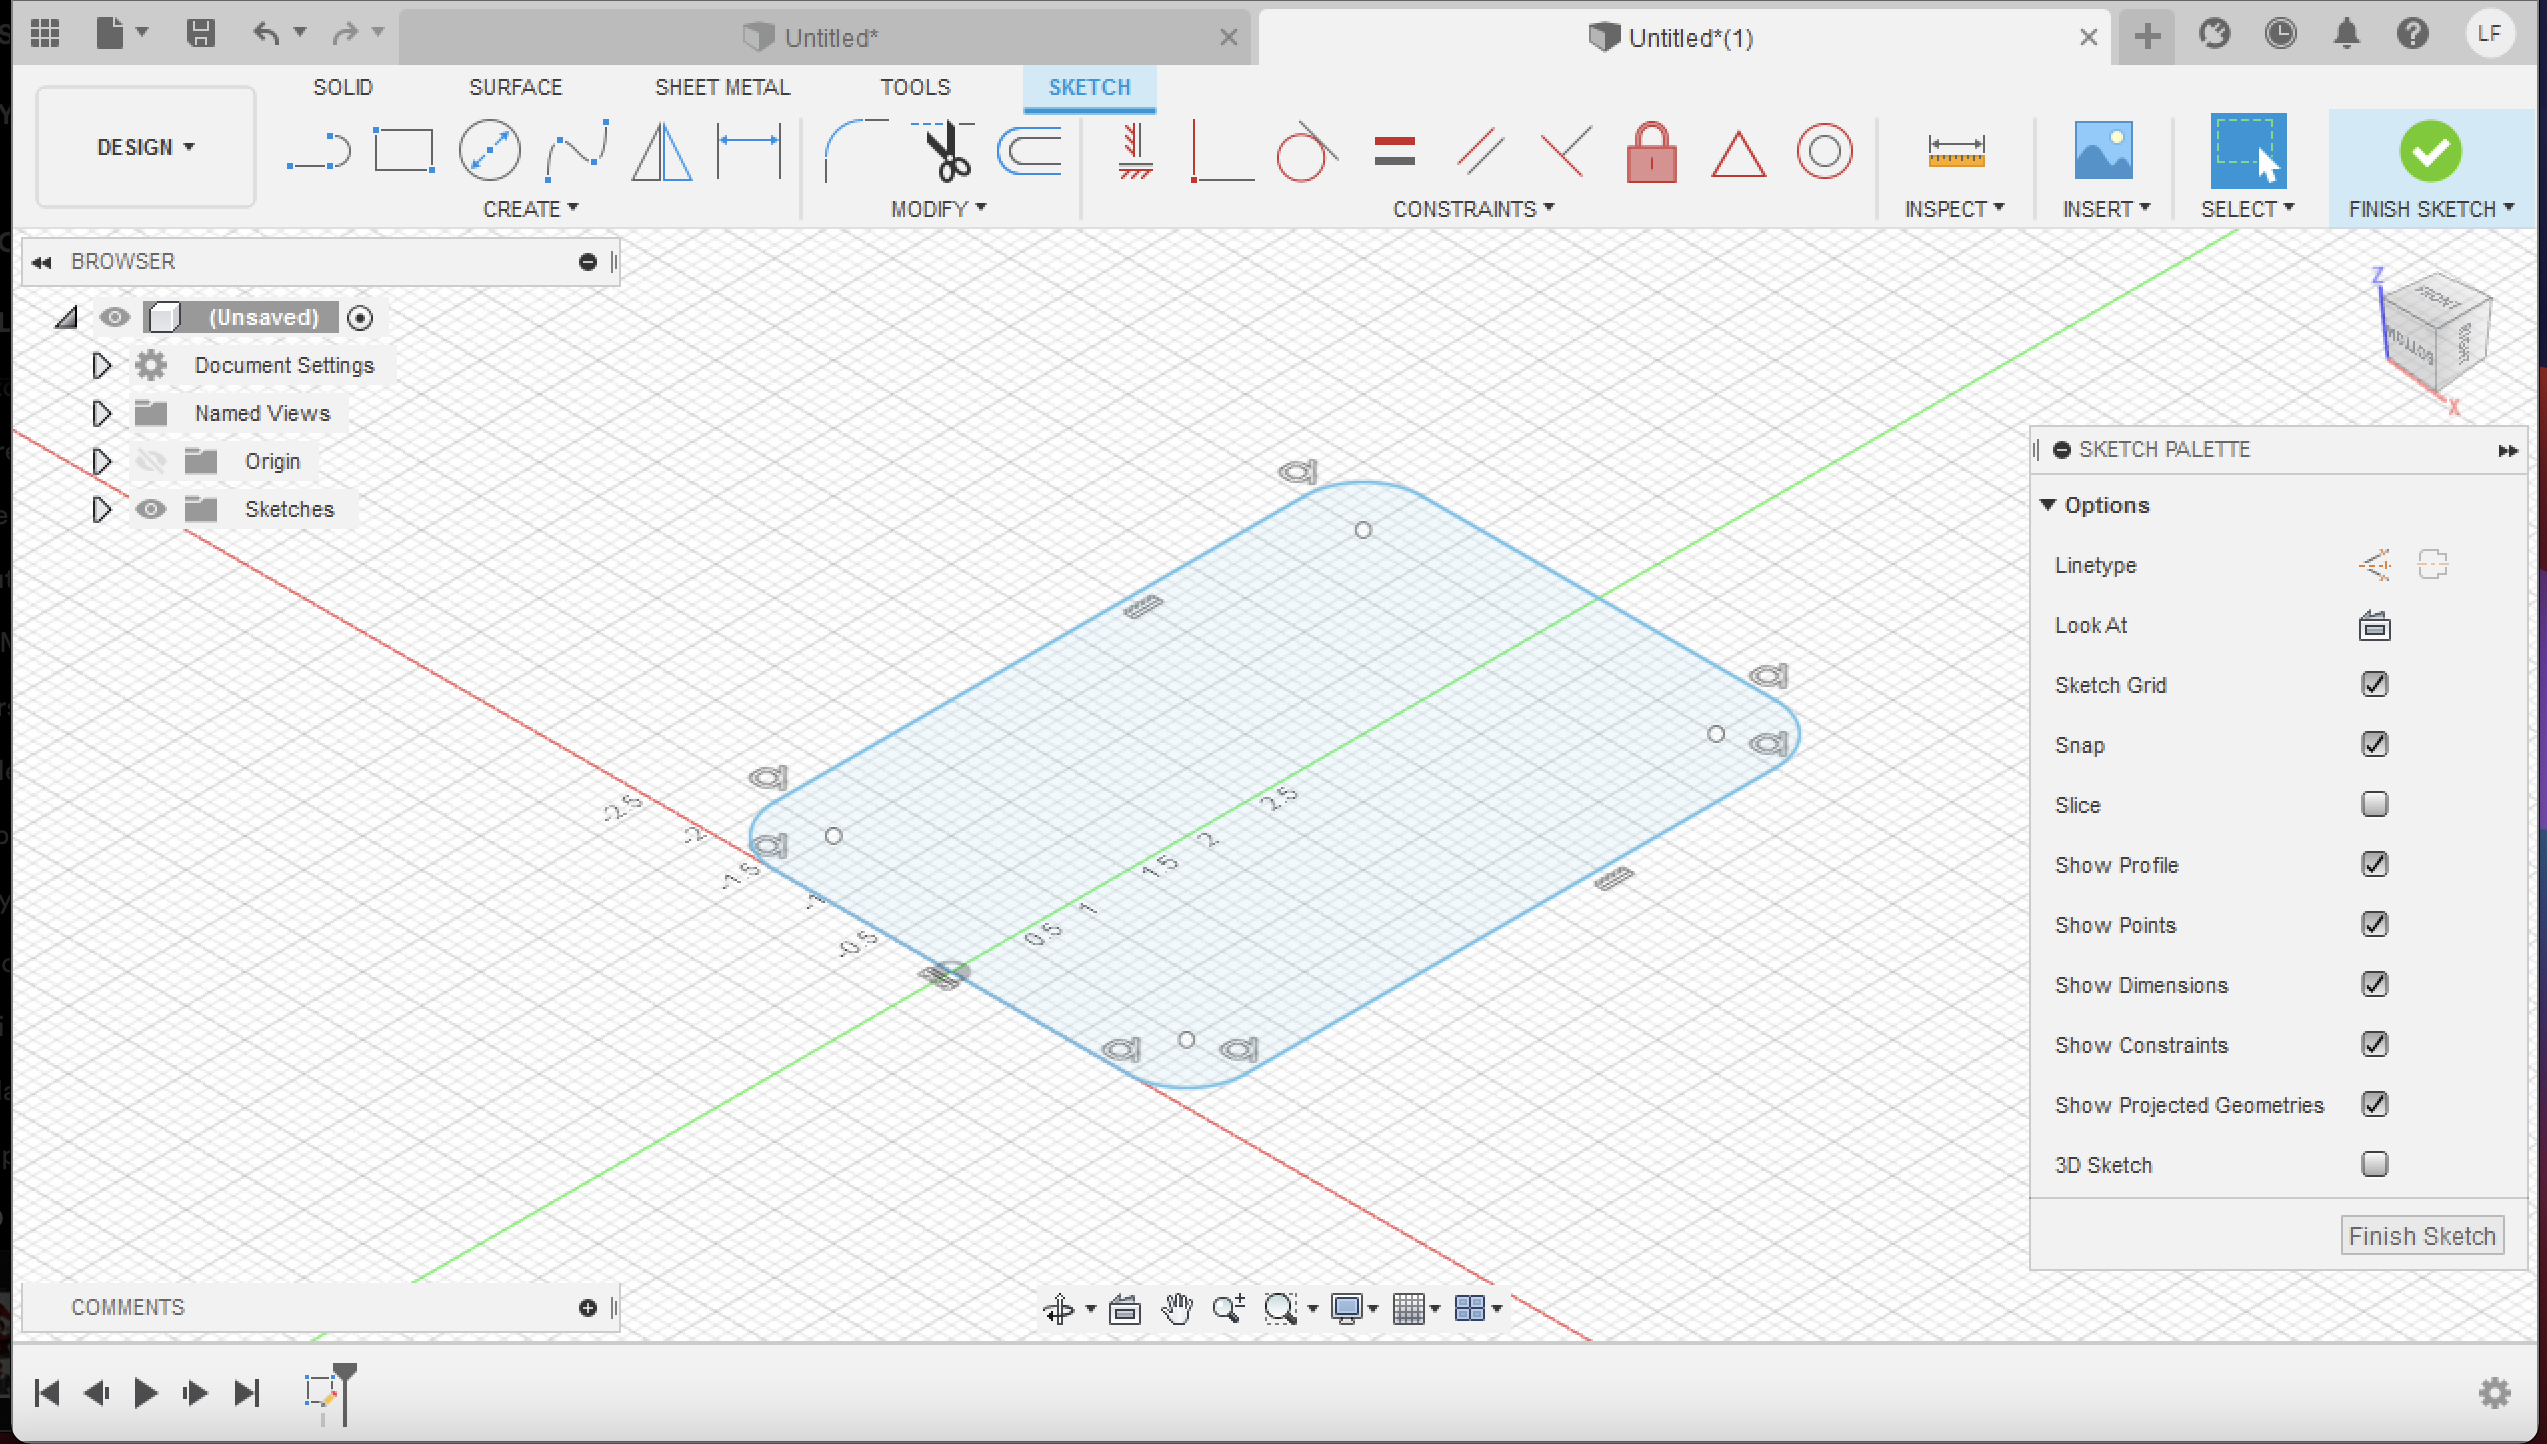2547x1444 pixels.
Task: Select the 2-Point Rectangle tool
Action: pos(404,150)
